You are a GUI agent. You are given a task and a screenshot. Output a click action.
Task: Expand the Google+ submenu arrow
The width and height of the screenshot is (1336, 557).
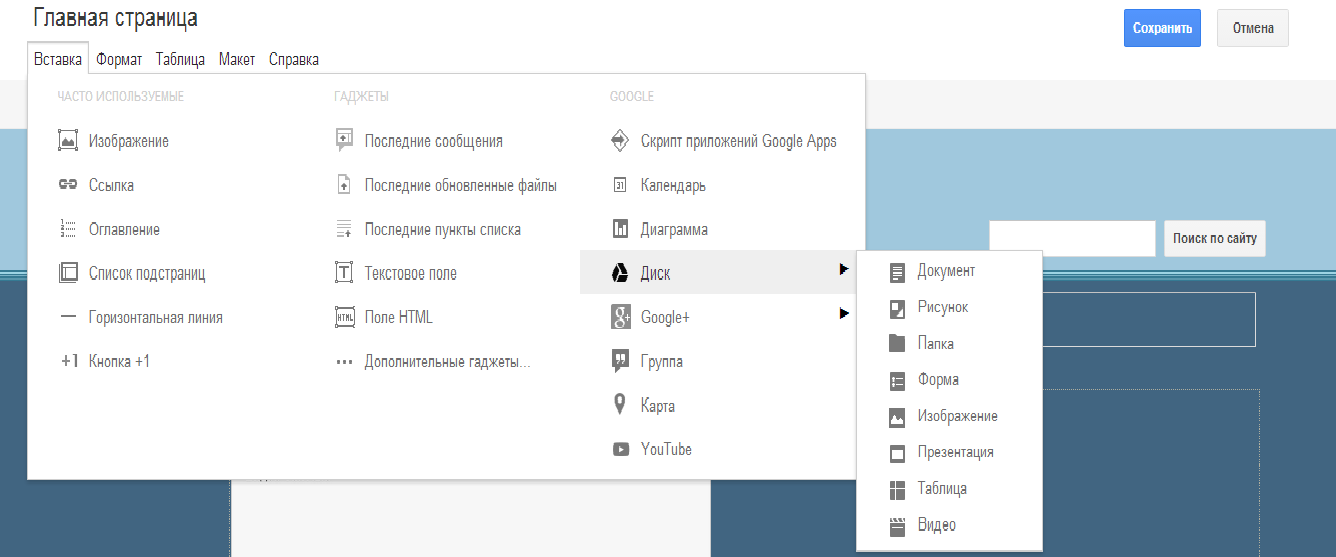click(844, 314)
